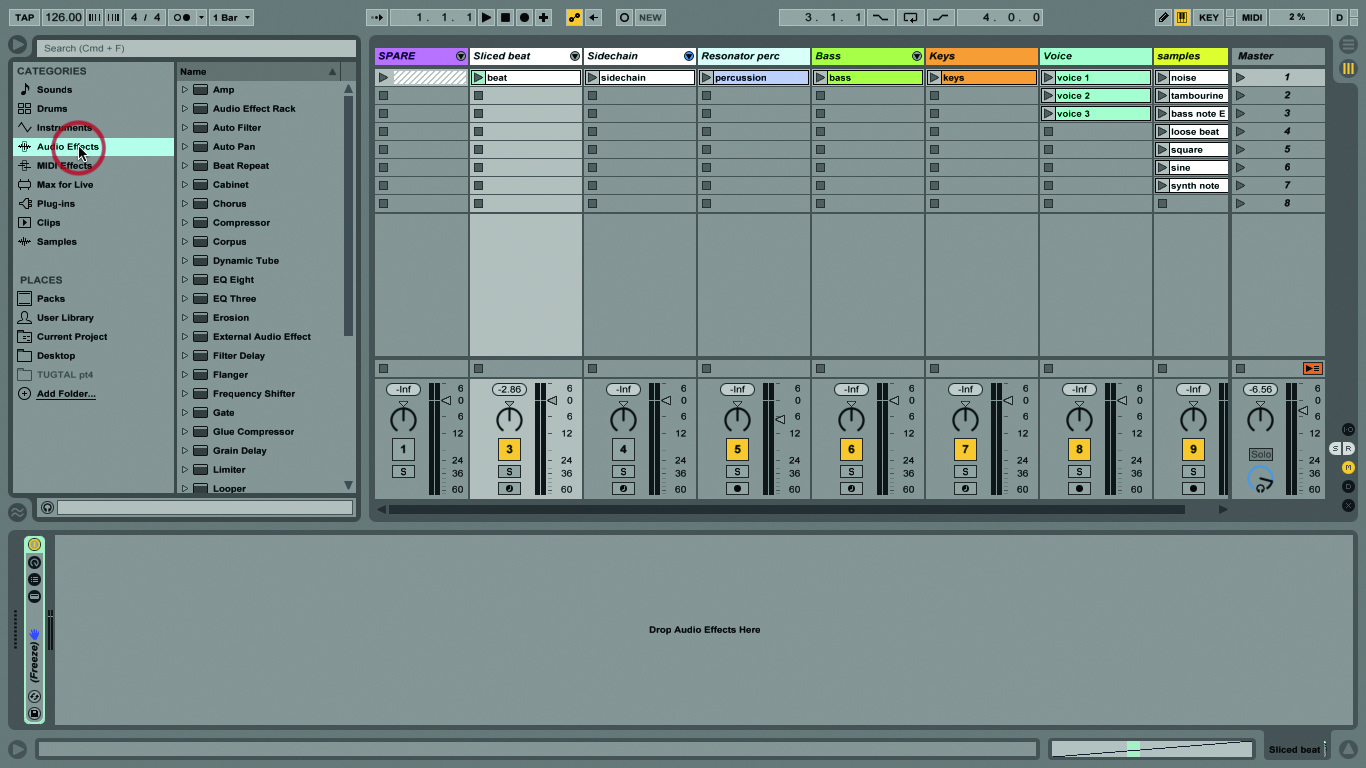Click the browser search field
1366x768 pixels.
(x=195, y=48)
